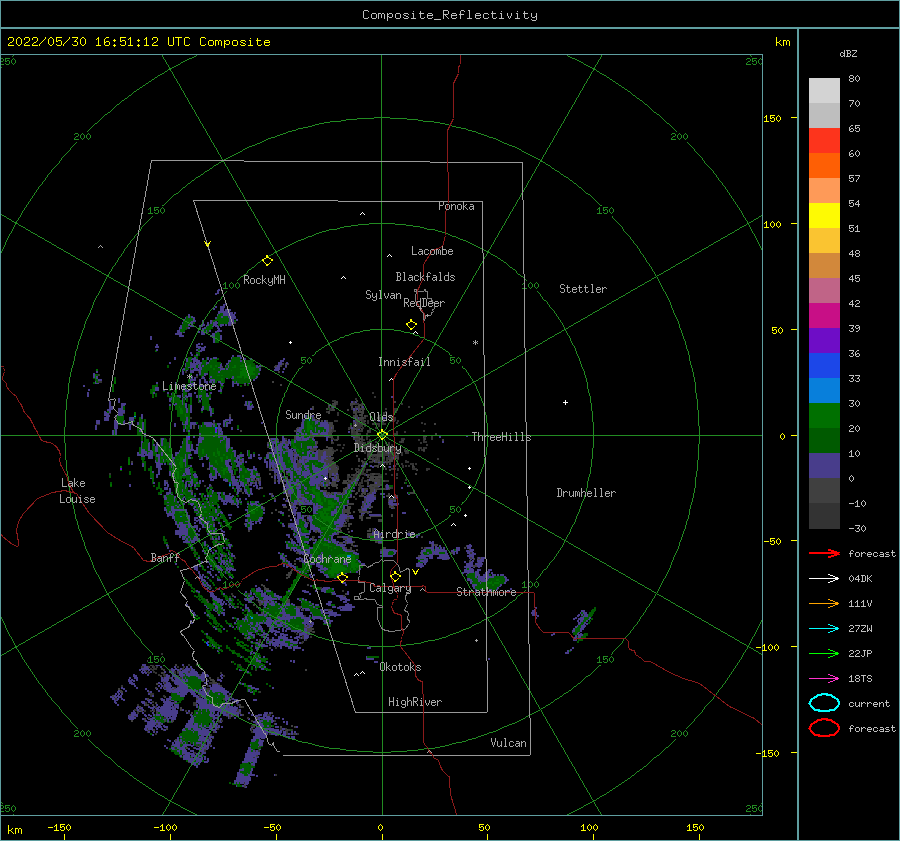The width and height of the screenshot is (900, 841).
Task: Click the yellow diamond marker near Cochrane
Action: pos(342,578)
